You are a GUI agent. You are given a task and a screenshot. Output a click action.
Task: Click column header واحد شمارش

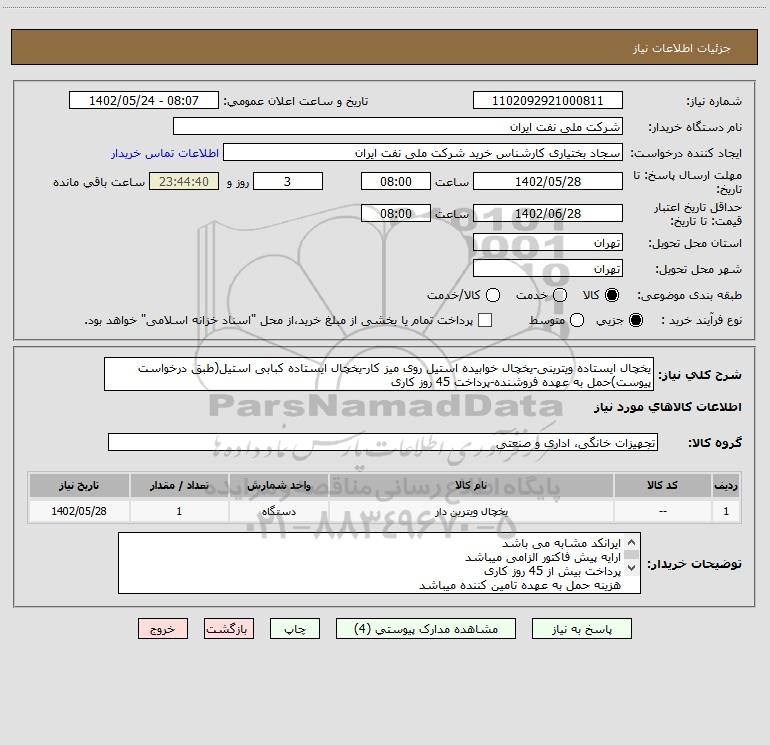(278, 486)
